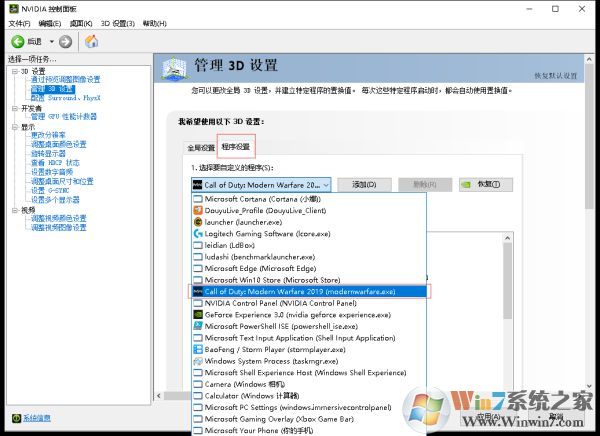Click the taskmgr.exe icon in the list
The height and width of the screenshot is (436, 600).
click(198, 361)
